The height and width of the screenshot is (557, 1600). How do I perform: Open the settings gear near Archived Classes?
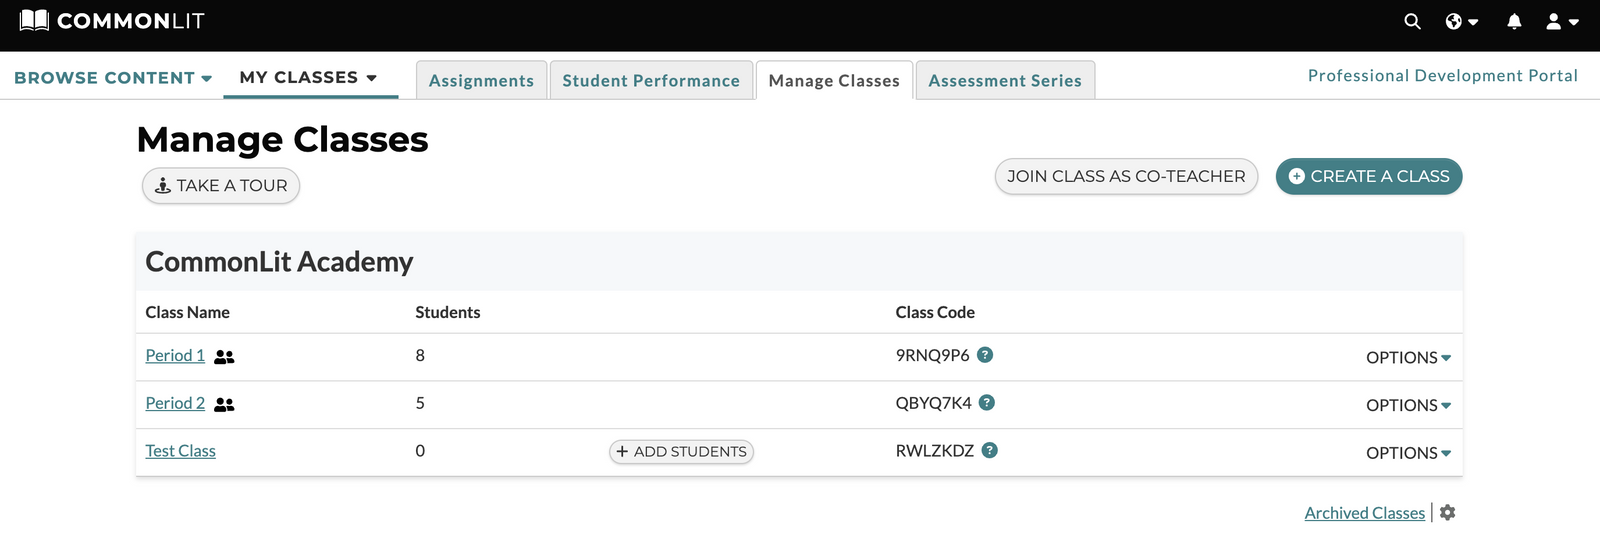1447,513
